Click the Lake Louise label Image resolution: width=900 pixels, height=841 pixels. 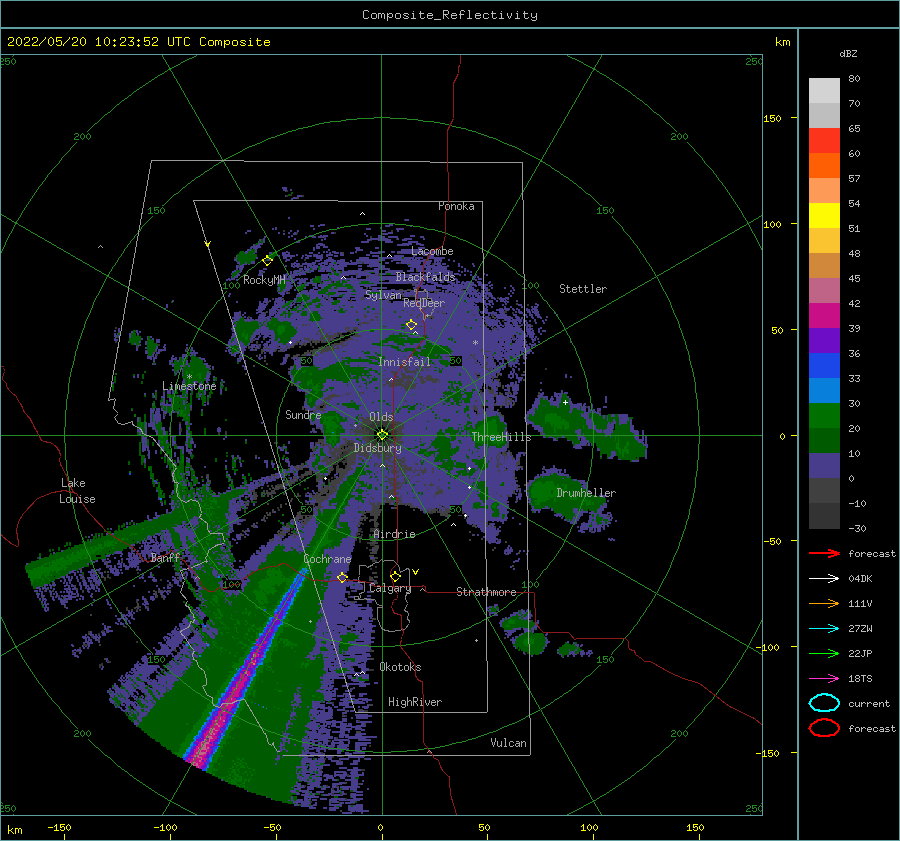(77, 491)
